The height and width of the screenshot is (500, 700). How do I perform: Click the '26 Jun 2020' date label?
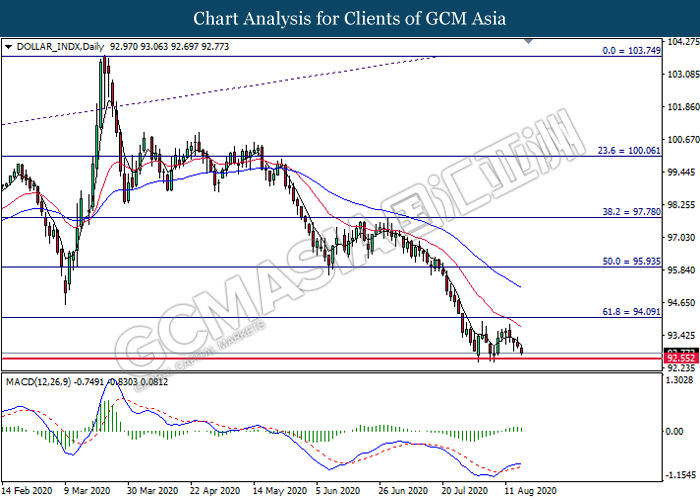tap(404, 491)
